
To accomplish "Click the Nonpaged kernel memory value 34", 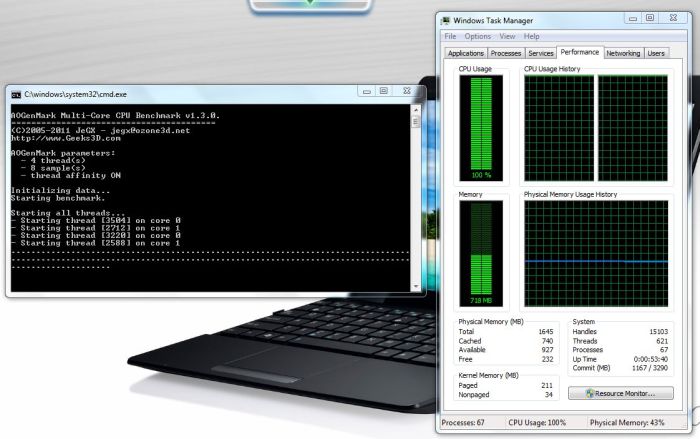I will click(549, 395).
